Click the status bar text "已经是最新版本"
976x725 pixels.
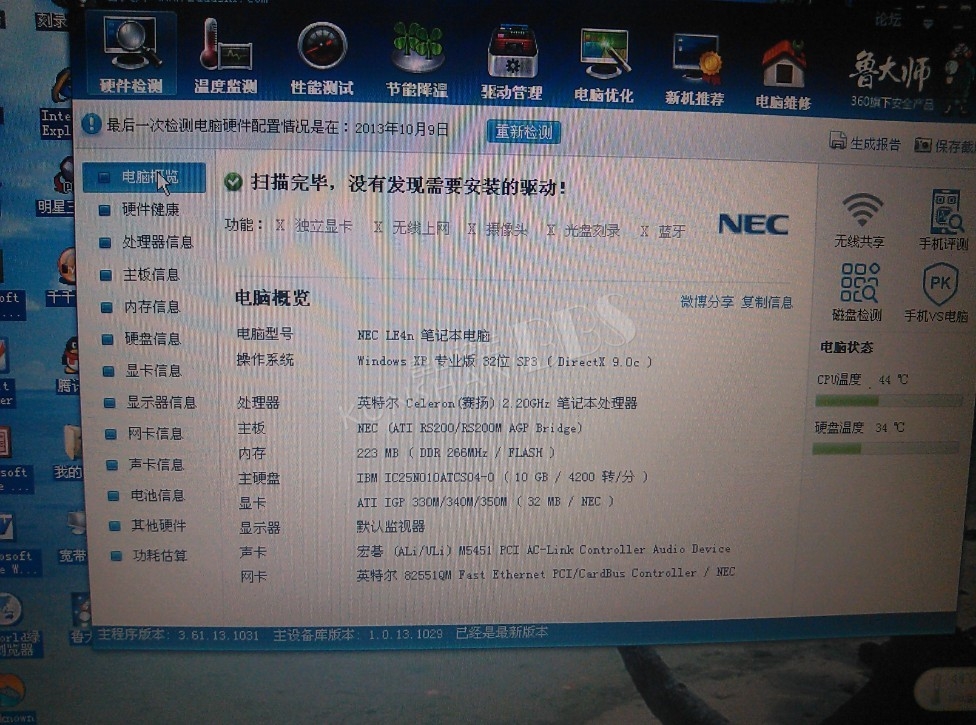pos(502,632)
